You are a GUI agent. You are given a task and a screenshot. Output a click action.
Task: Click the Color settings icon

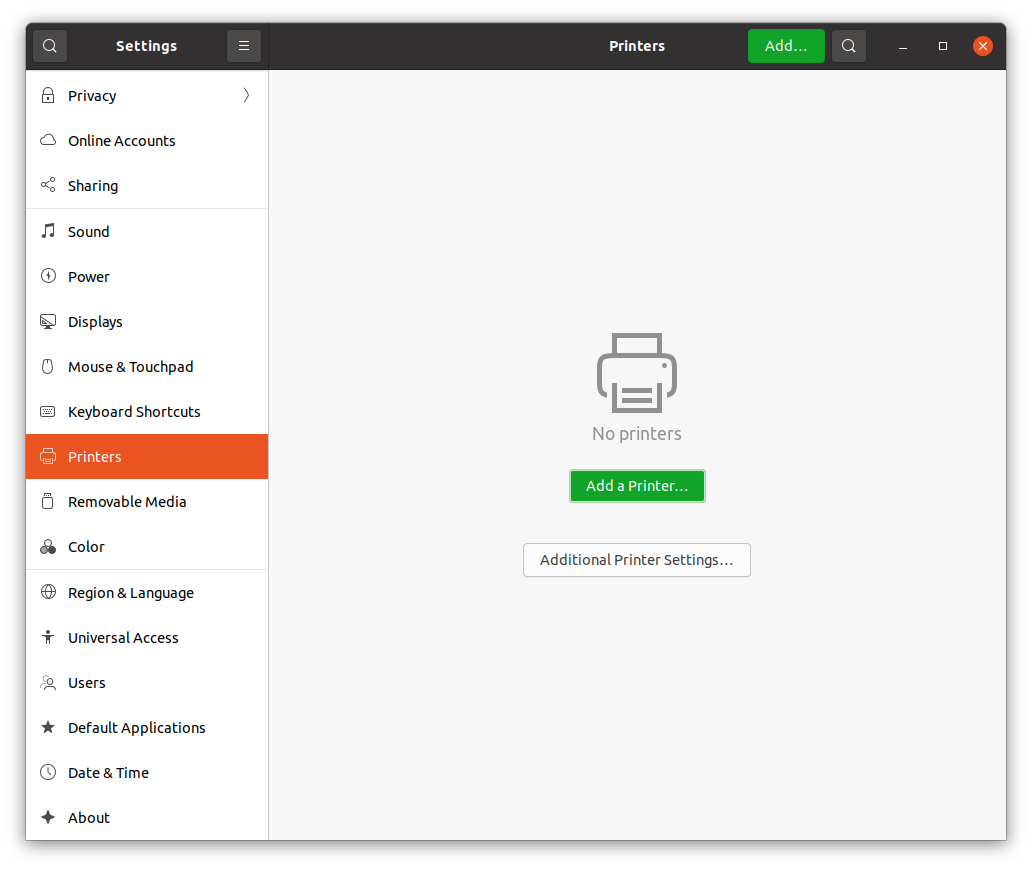pyautogui.click(x=48, y=547)
